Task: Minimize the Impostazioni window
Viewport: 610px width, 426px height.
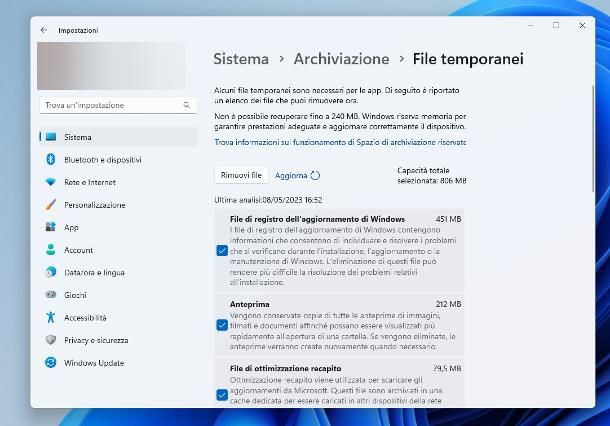Action: click(x=531, y=25)
